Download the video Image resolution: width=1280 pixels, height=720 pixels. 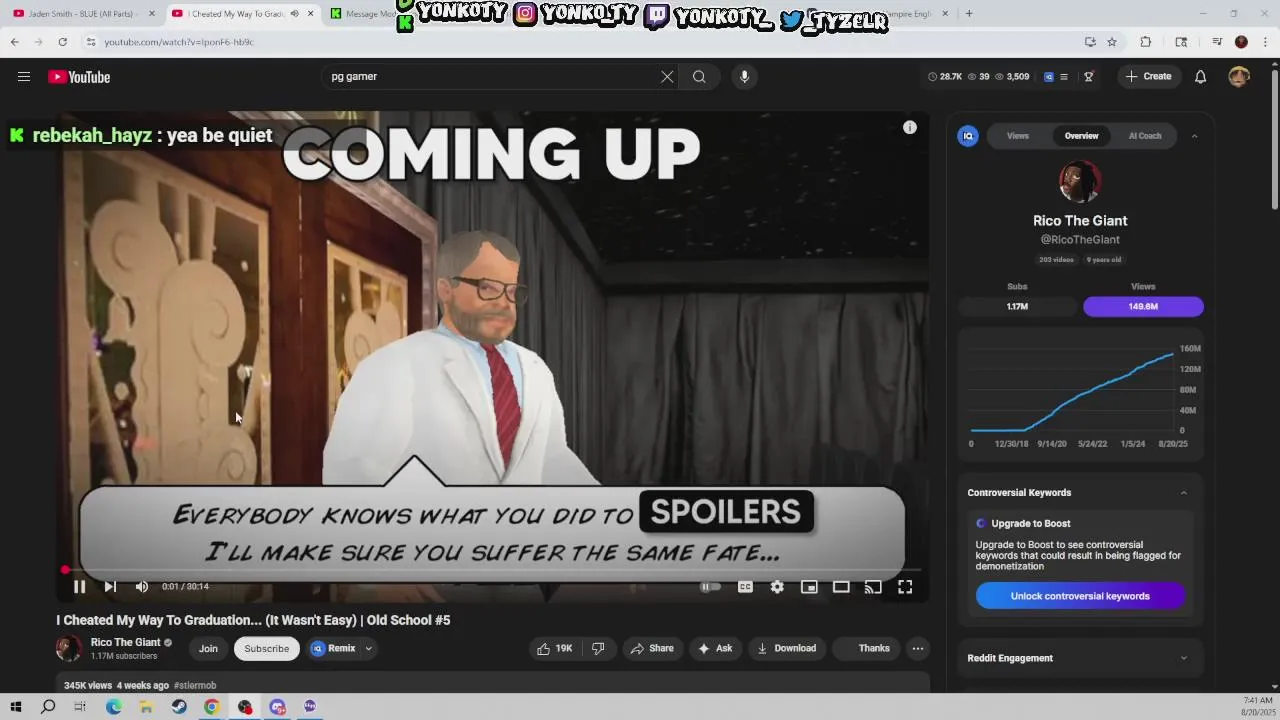(786, 648)
